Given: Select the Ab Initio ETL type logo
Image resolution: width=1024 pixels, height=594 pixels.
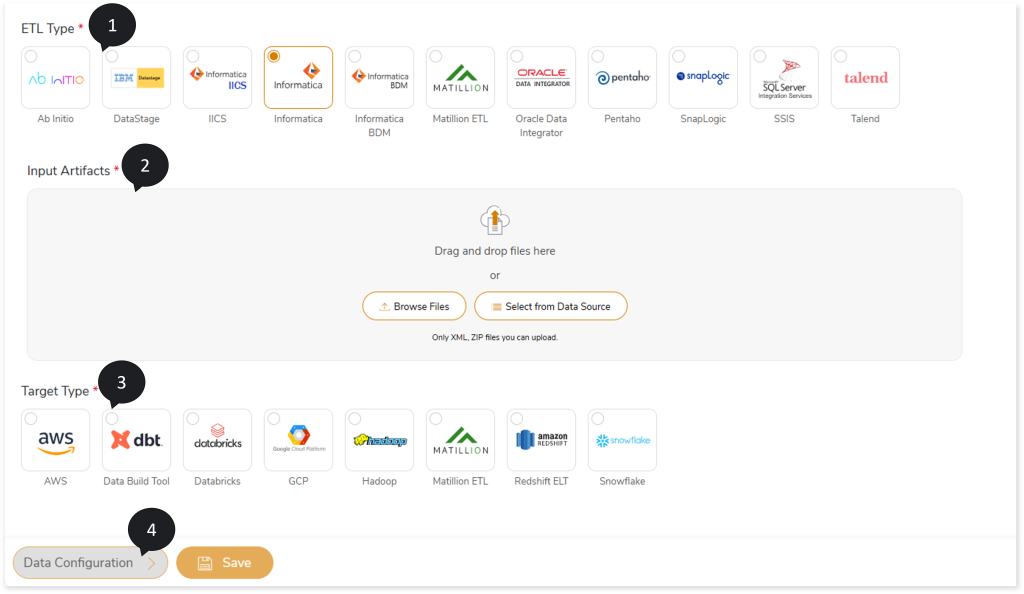Looking at the screenshot, I should pyautogui.click(x=56, y=78).
